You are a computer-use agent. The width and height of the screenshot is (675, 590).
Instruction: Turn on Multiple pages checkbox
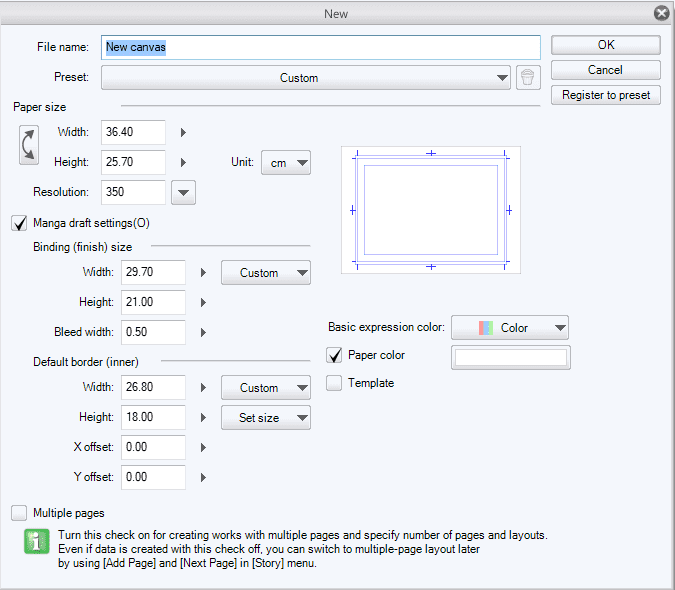[19, 513]
